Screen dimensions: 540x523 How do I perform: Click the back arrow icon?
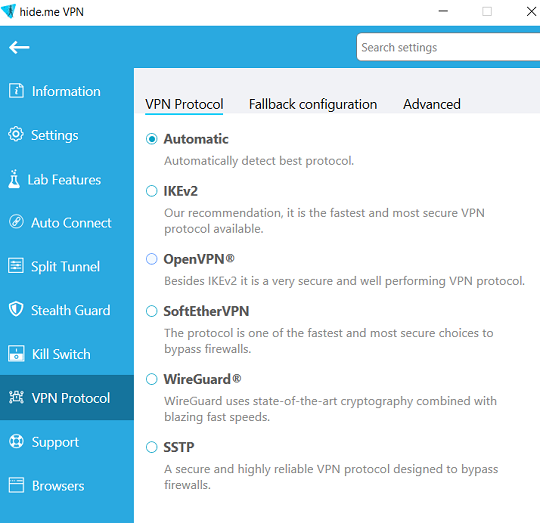coord(19,47)
